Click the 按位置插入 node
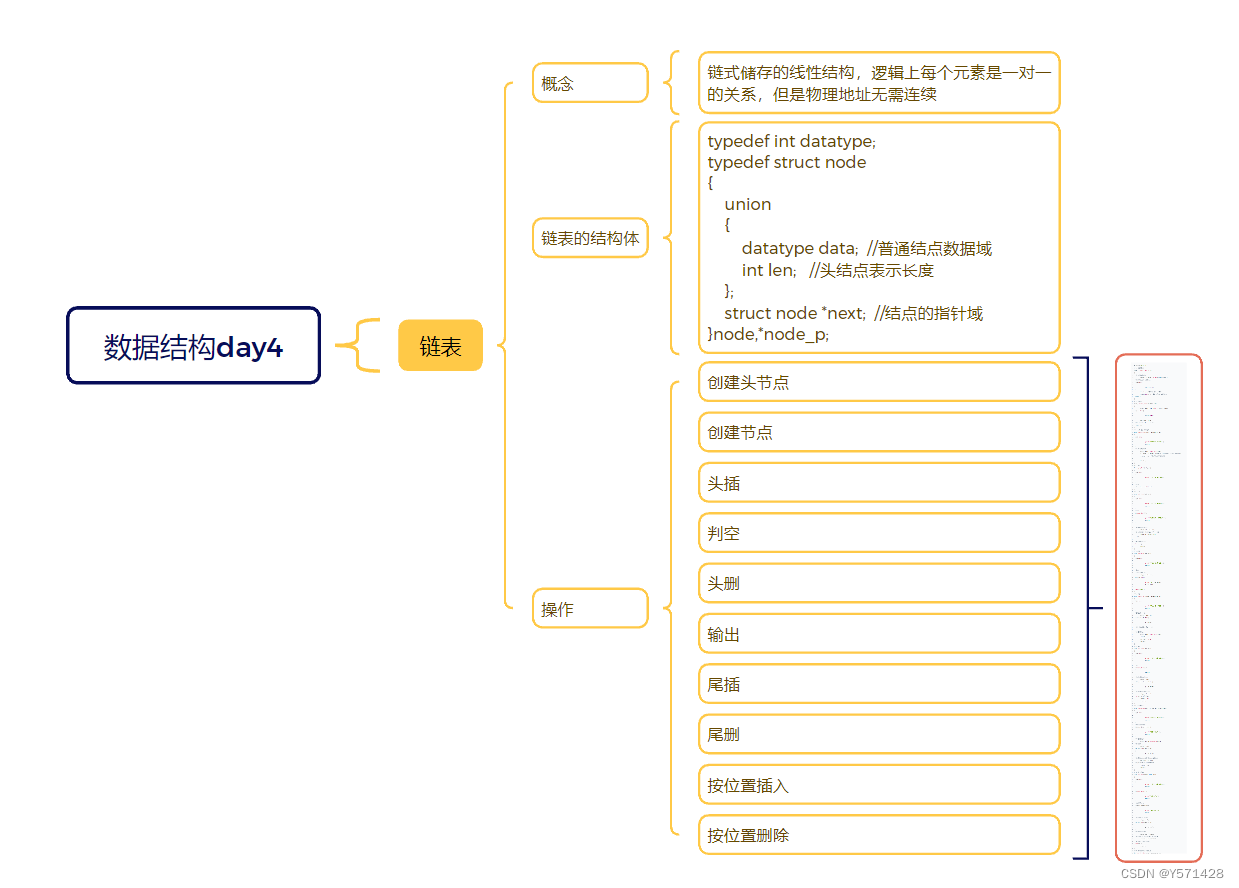Screen dimensions: 1239x888 [x=879, y=785]
